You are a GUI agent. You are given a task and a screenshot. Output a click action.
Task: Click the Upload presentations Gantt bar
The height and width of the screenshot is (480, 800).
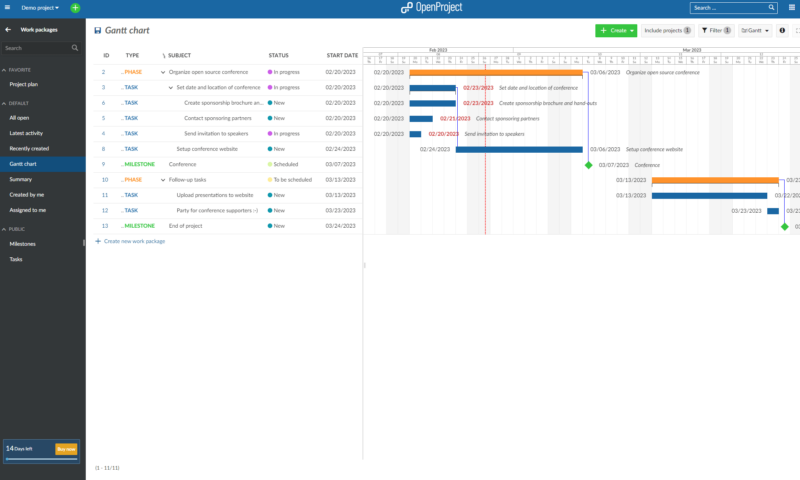click(x=709, y=195)
